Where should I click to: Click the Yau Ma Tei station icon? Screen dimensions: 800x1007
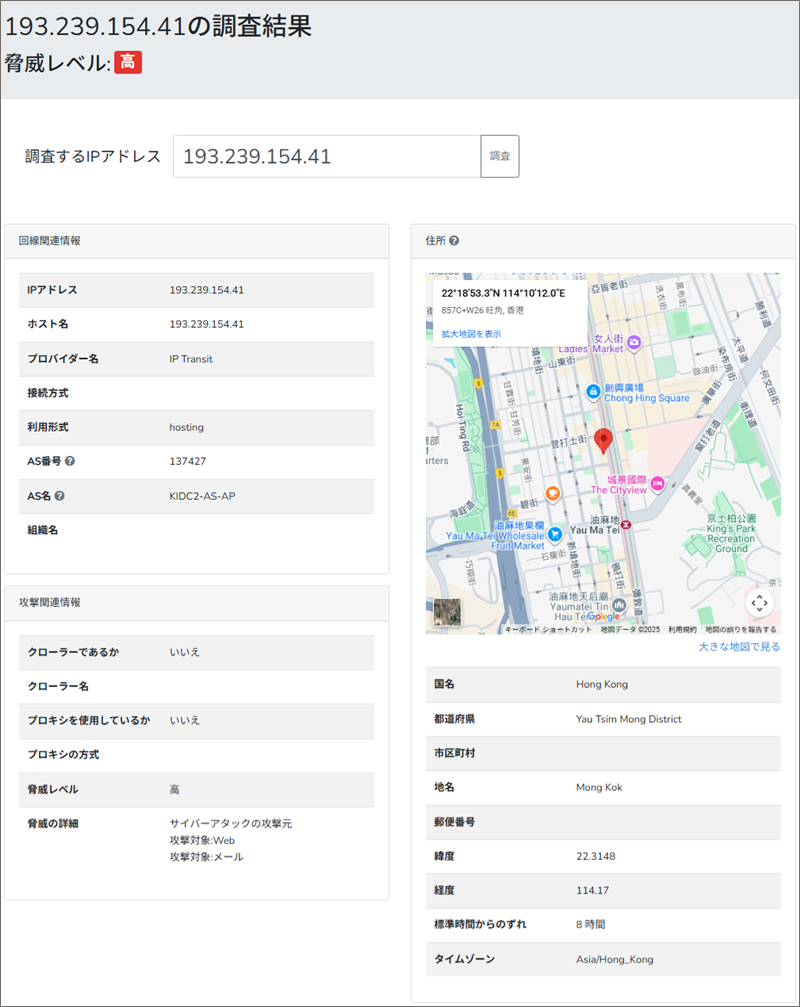coord(626,524)
